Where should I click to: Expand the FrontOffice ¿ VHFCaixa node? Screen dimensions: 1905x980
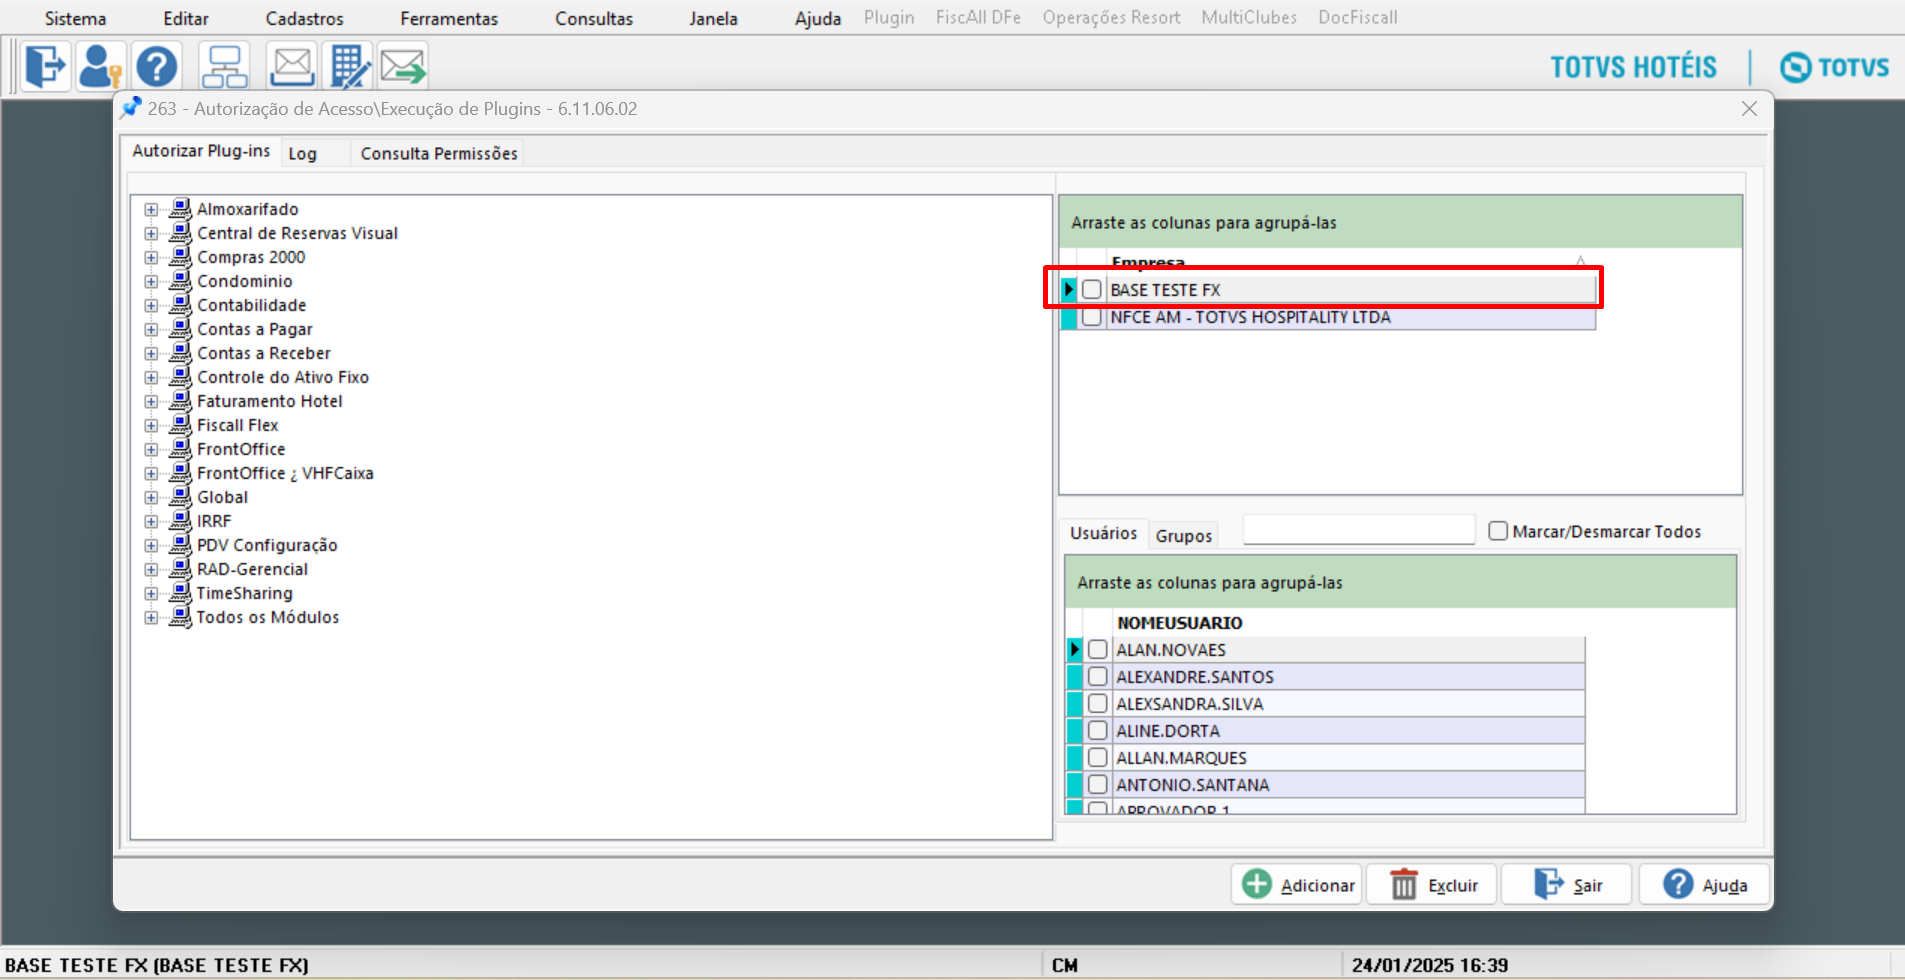click(x=151, y=473)
